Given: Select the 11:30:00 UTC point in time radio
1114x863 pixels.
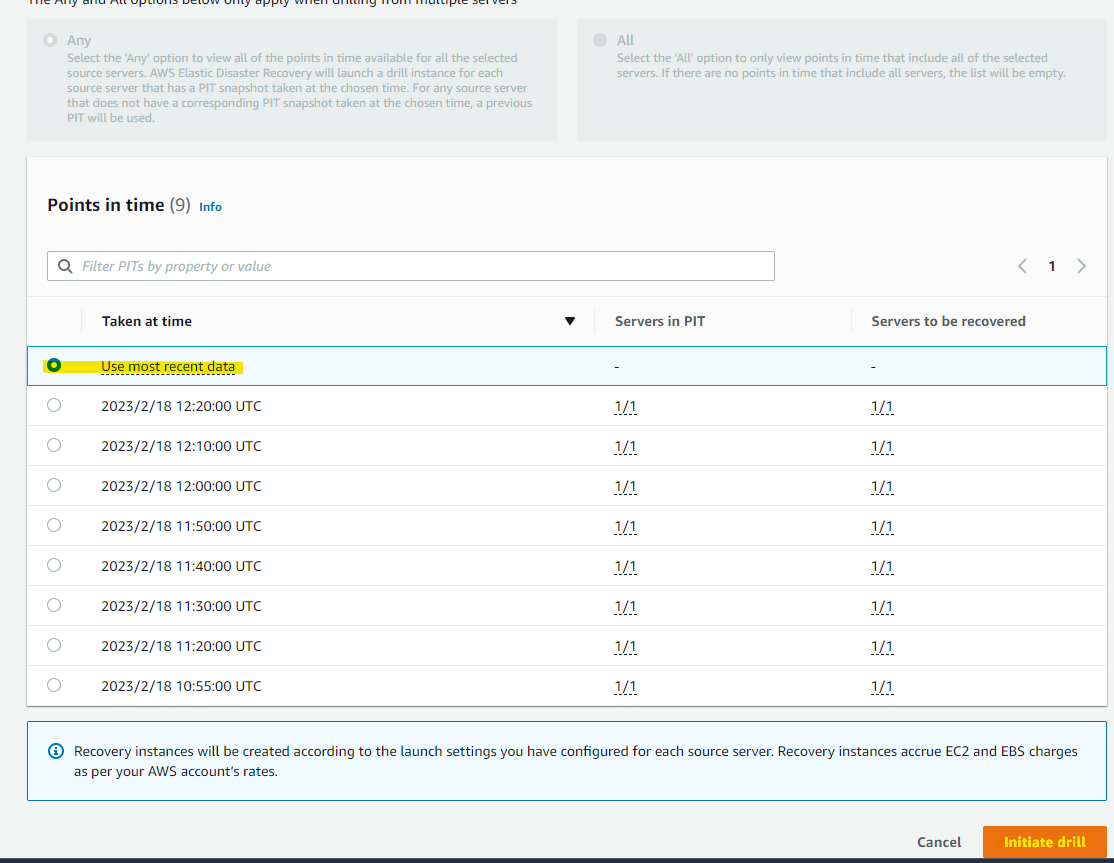Looking at the screenshot, I should (x=54, y=605).
